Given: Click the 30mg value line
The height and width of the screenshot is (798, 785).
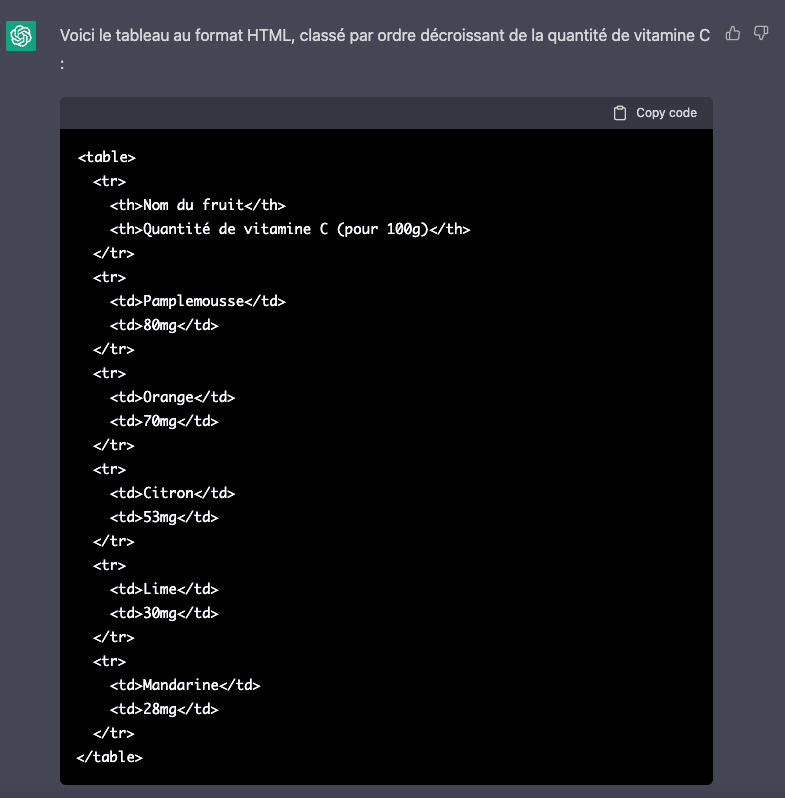Looking at the screenshot, I should (164, 613).
